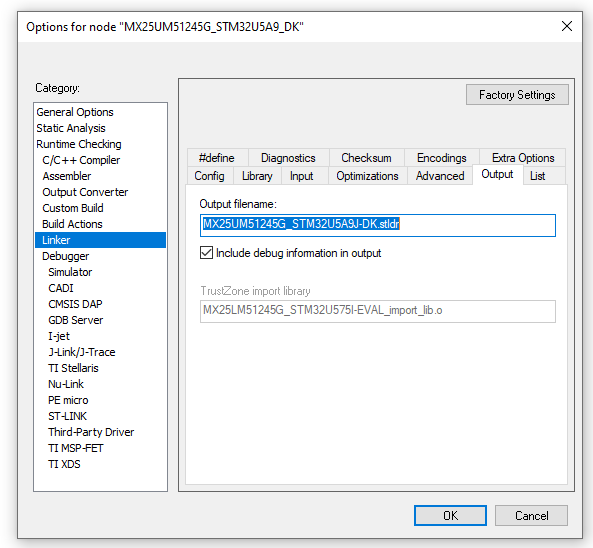Select CMSIS DAP entry
593x548 pixels.
pos(75,304)
